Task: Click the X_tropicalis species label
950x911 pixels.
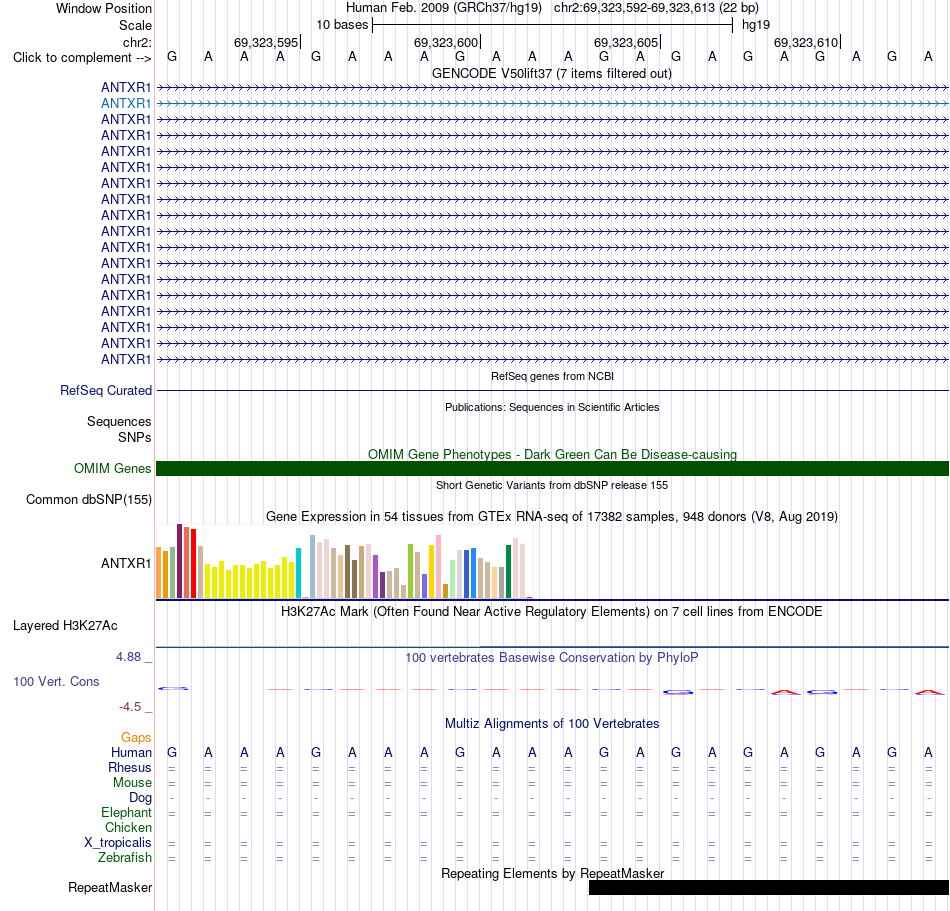Action: [118, 843]
